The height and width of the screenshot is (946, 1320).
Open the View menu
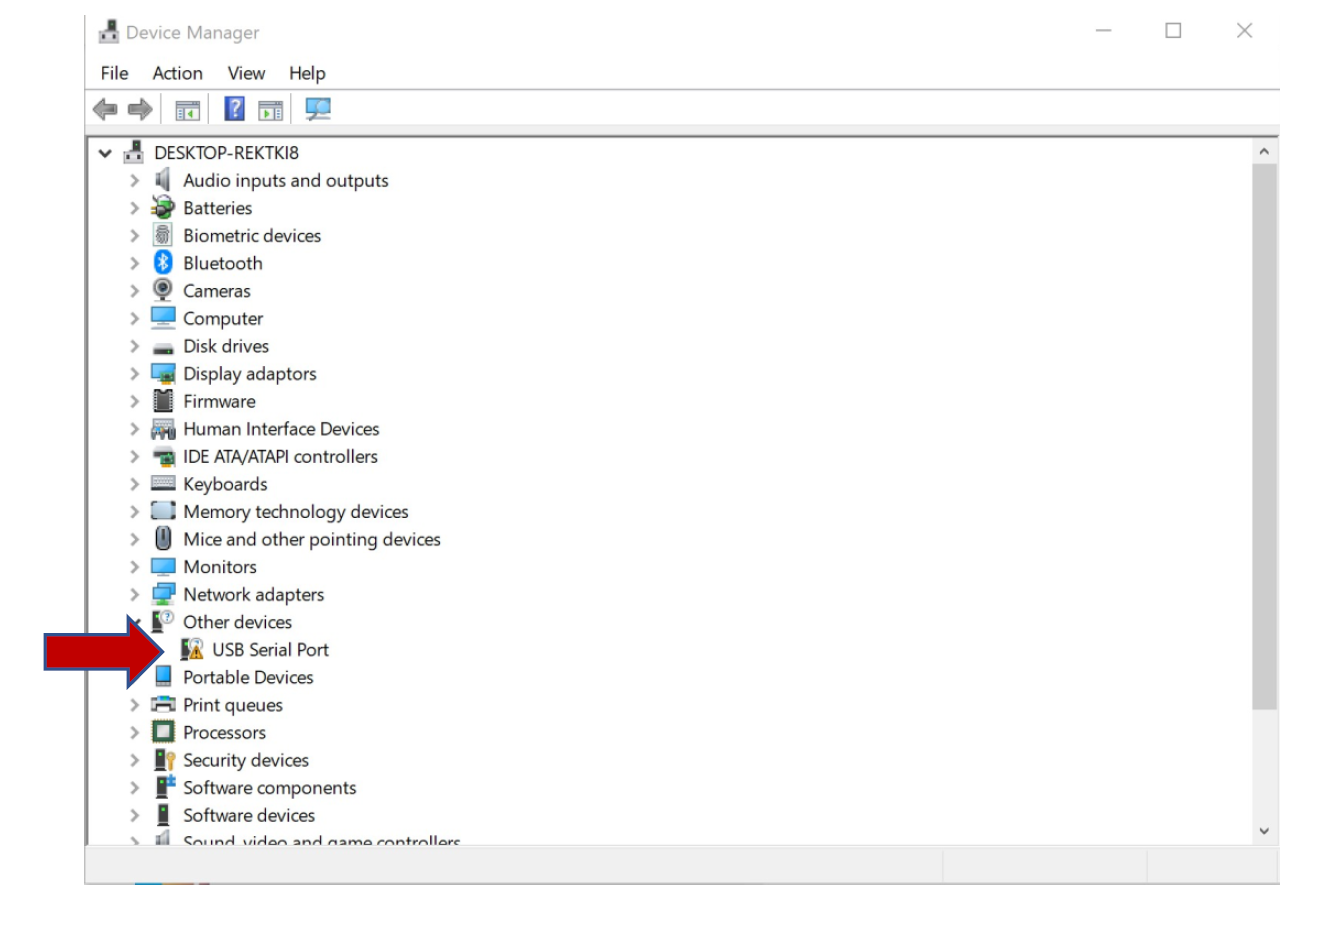pyautogui.click(x=246, y=73)
